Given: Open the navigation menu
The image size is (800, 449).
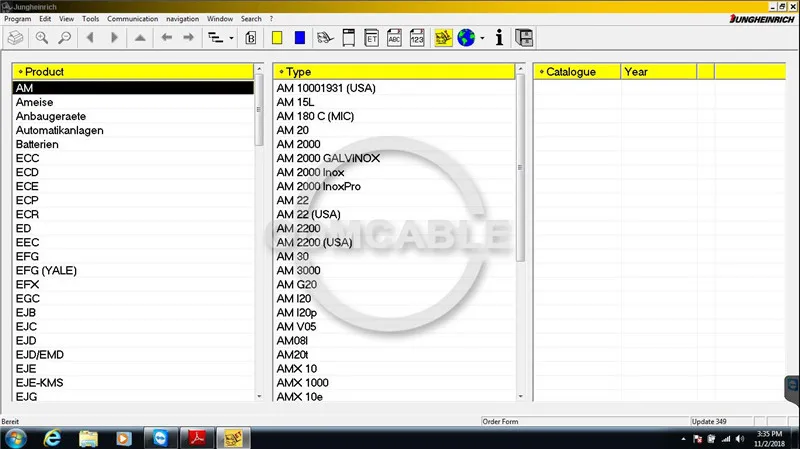Looking at the screenshot, I should click(182, 19).
